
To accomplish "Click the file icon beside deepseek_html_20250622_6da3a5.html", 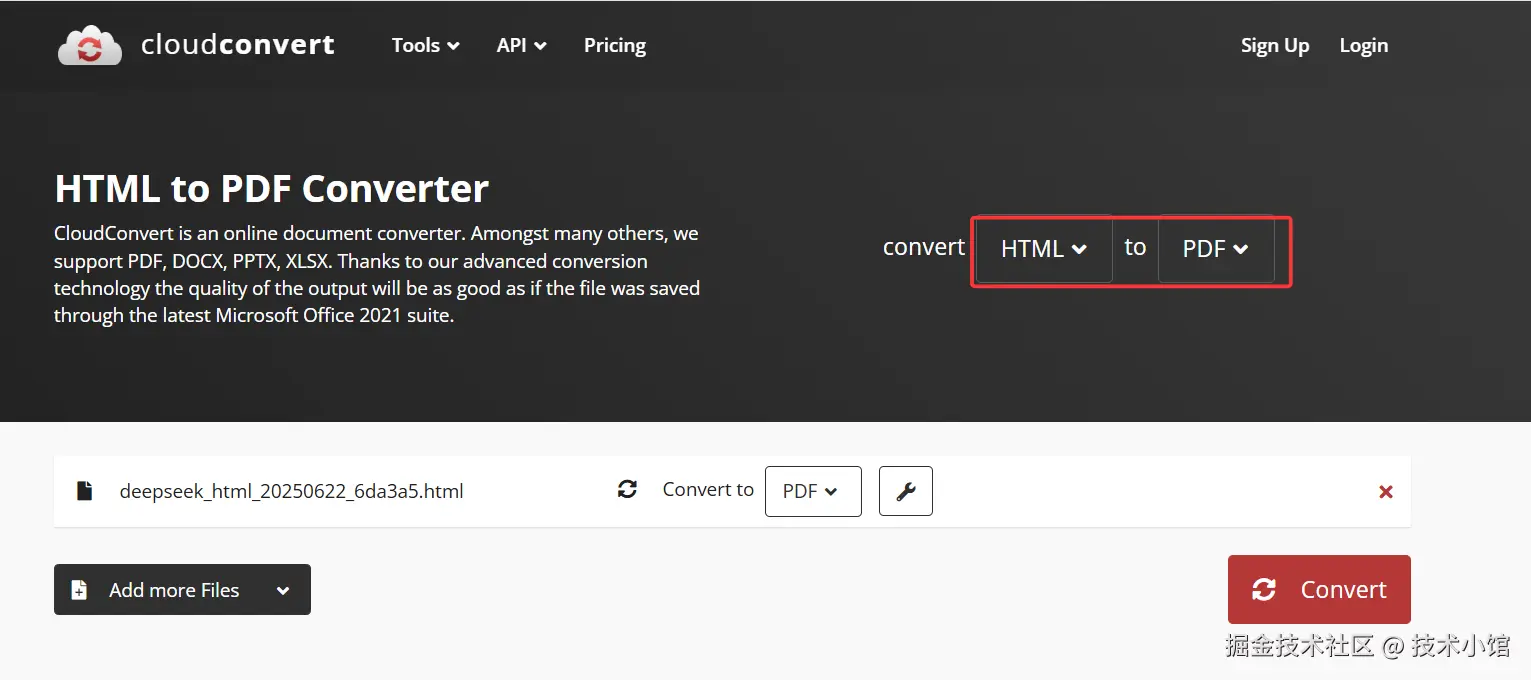I will (x=85, y=491).
